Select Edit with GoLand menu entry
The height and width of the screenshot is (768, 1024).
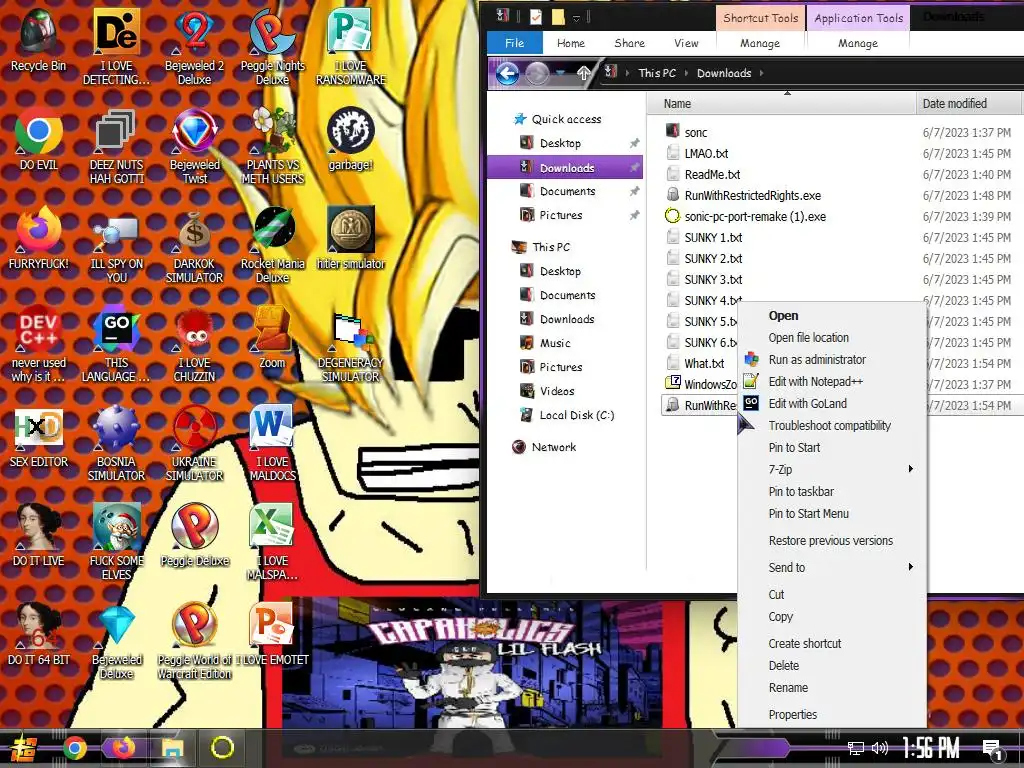(x=831, y=404)
